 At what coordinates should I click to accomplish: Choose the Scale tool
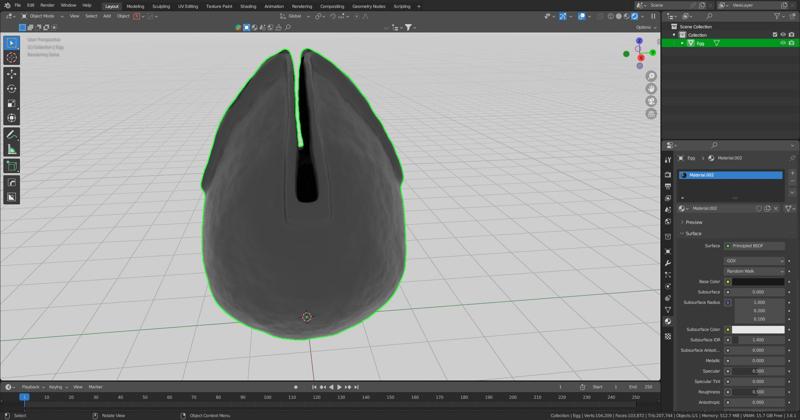pyautogui.click(x=12, y=104)
